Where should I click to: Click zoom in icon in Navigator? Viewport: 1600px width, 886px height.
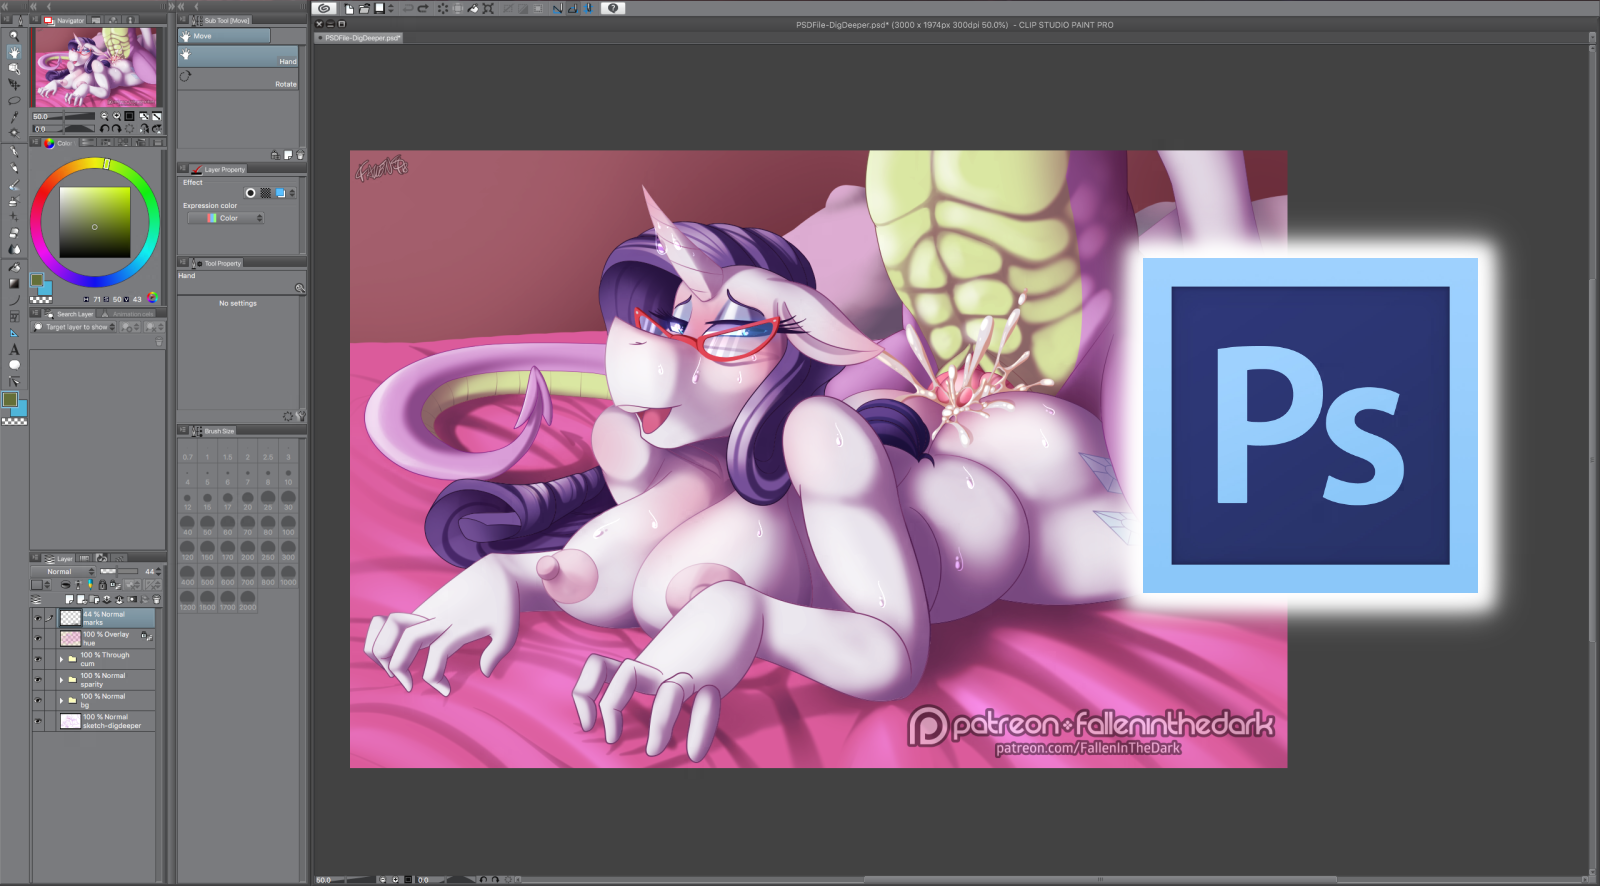[x=116, y=116]
